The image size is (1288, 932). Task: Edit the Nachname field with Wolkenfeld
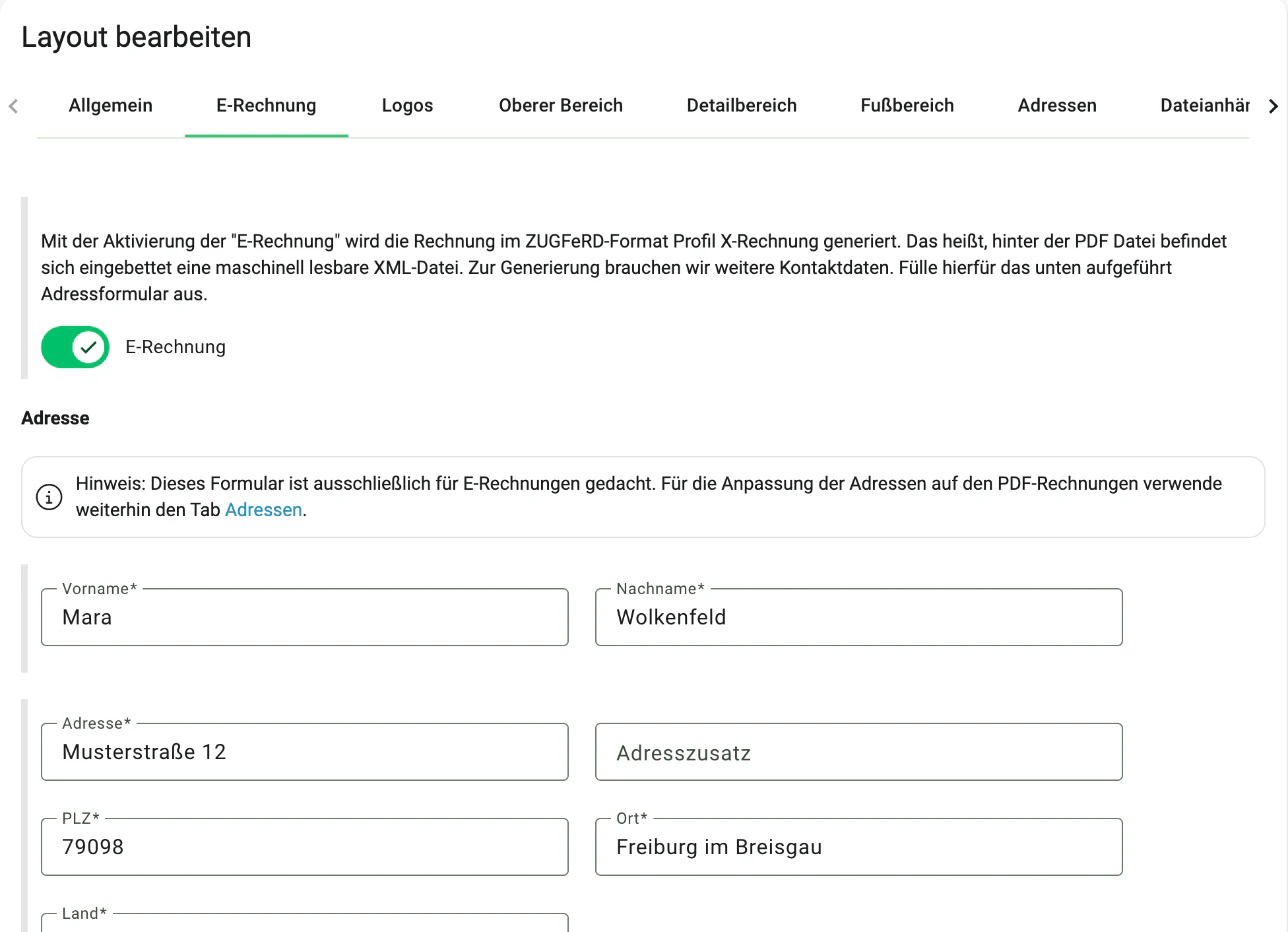coord(859,617)
